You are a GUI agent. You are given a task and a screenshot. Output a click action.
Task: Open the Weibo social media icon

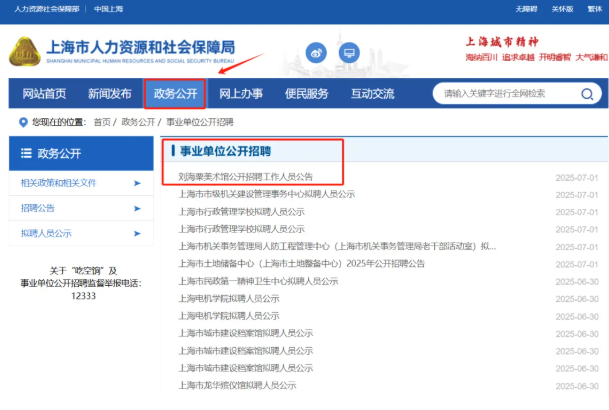tap(317, 52)
